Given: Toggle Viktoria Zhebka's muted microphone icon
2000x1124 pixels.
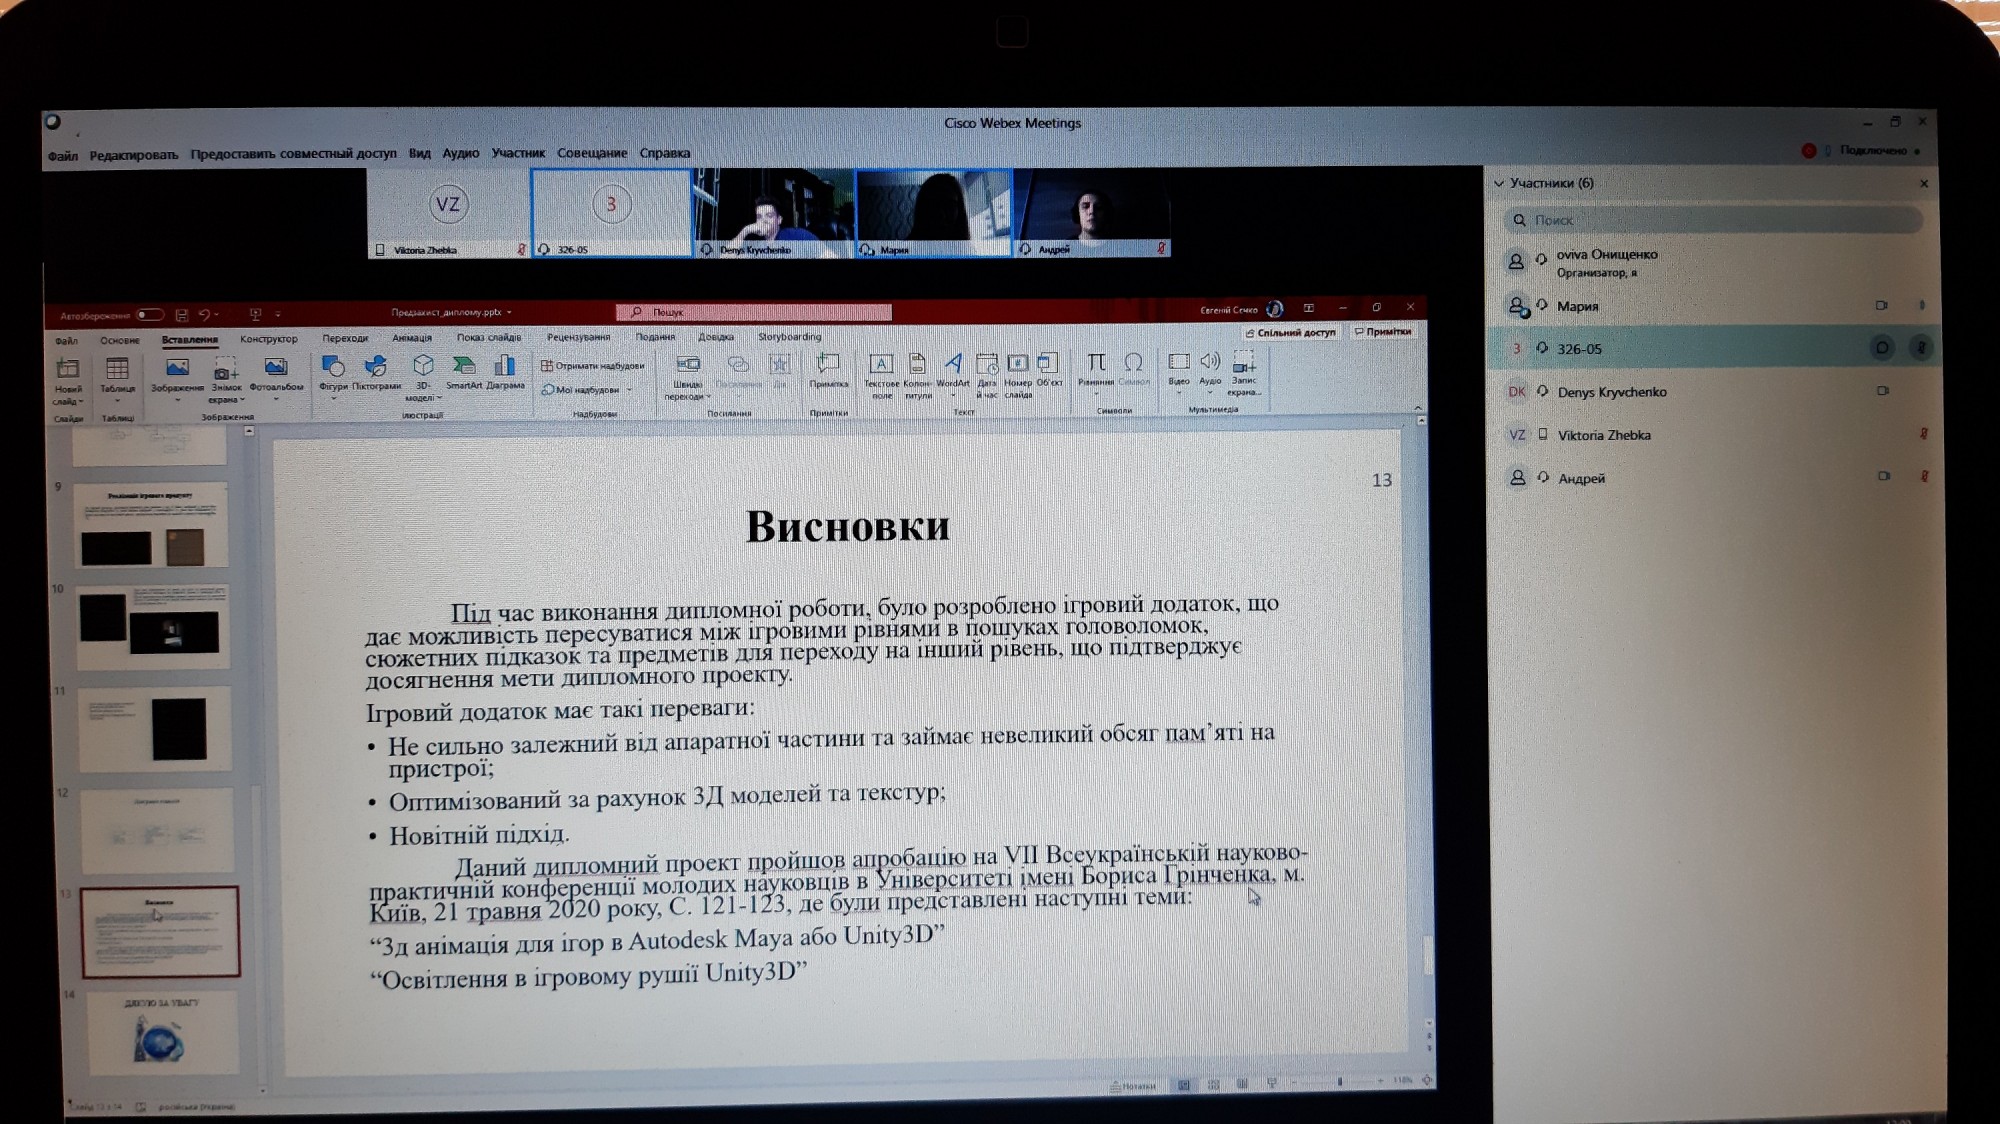Looking at the screenshot, I should click(x=1924, y=433).
